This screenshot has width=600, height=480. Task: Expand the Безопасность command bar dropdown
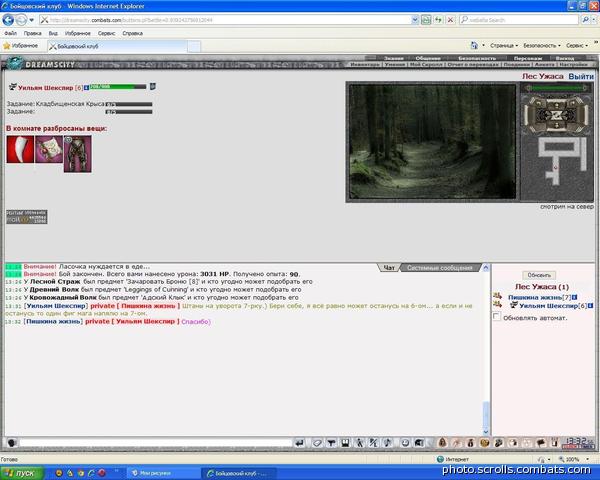(x=541, y=46)
